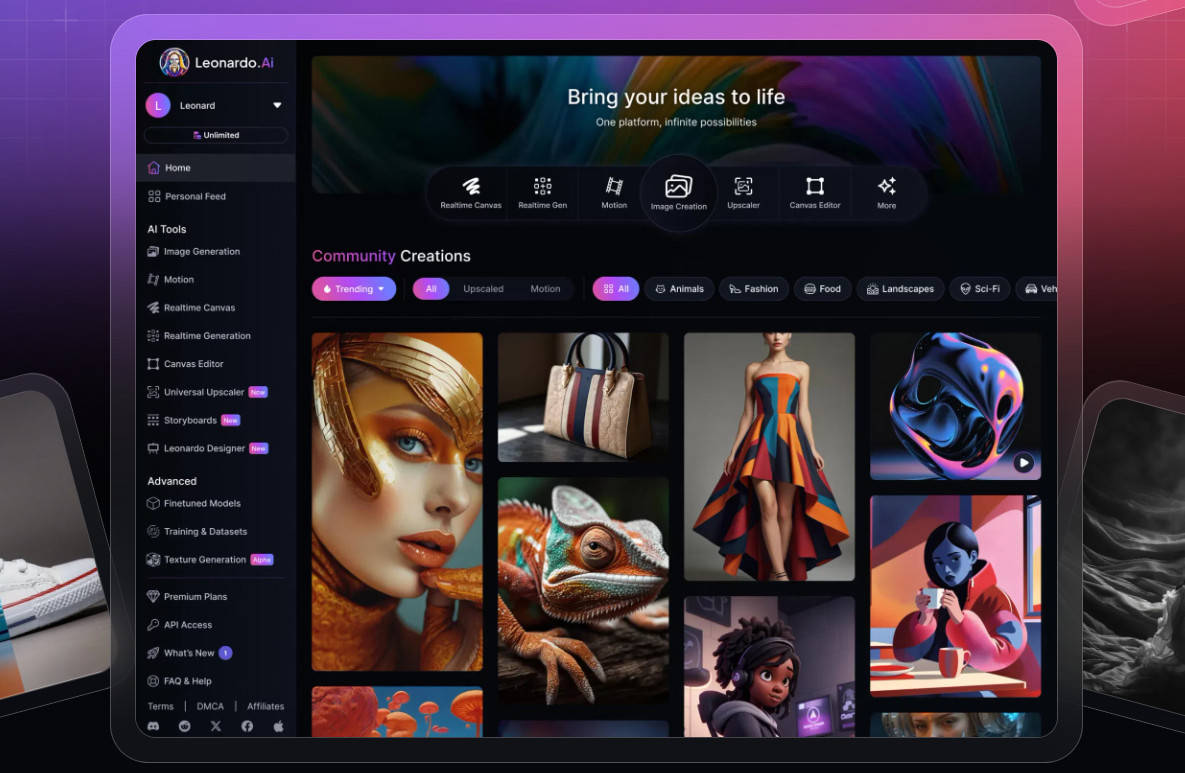
Task: Open the DMCA footer link
Action: (x=210, y=706)
